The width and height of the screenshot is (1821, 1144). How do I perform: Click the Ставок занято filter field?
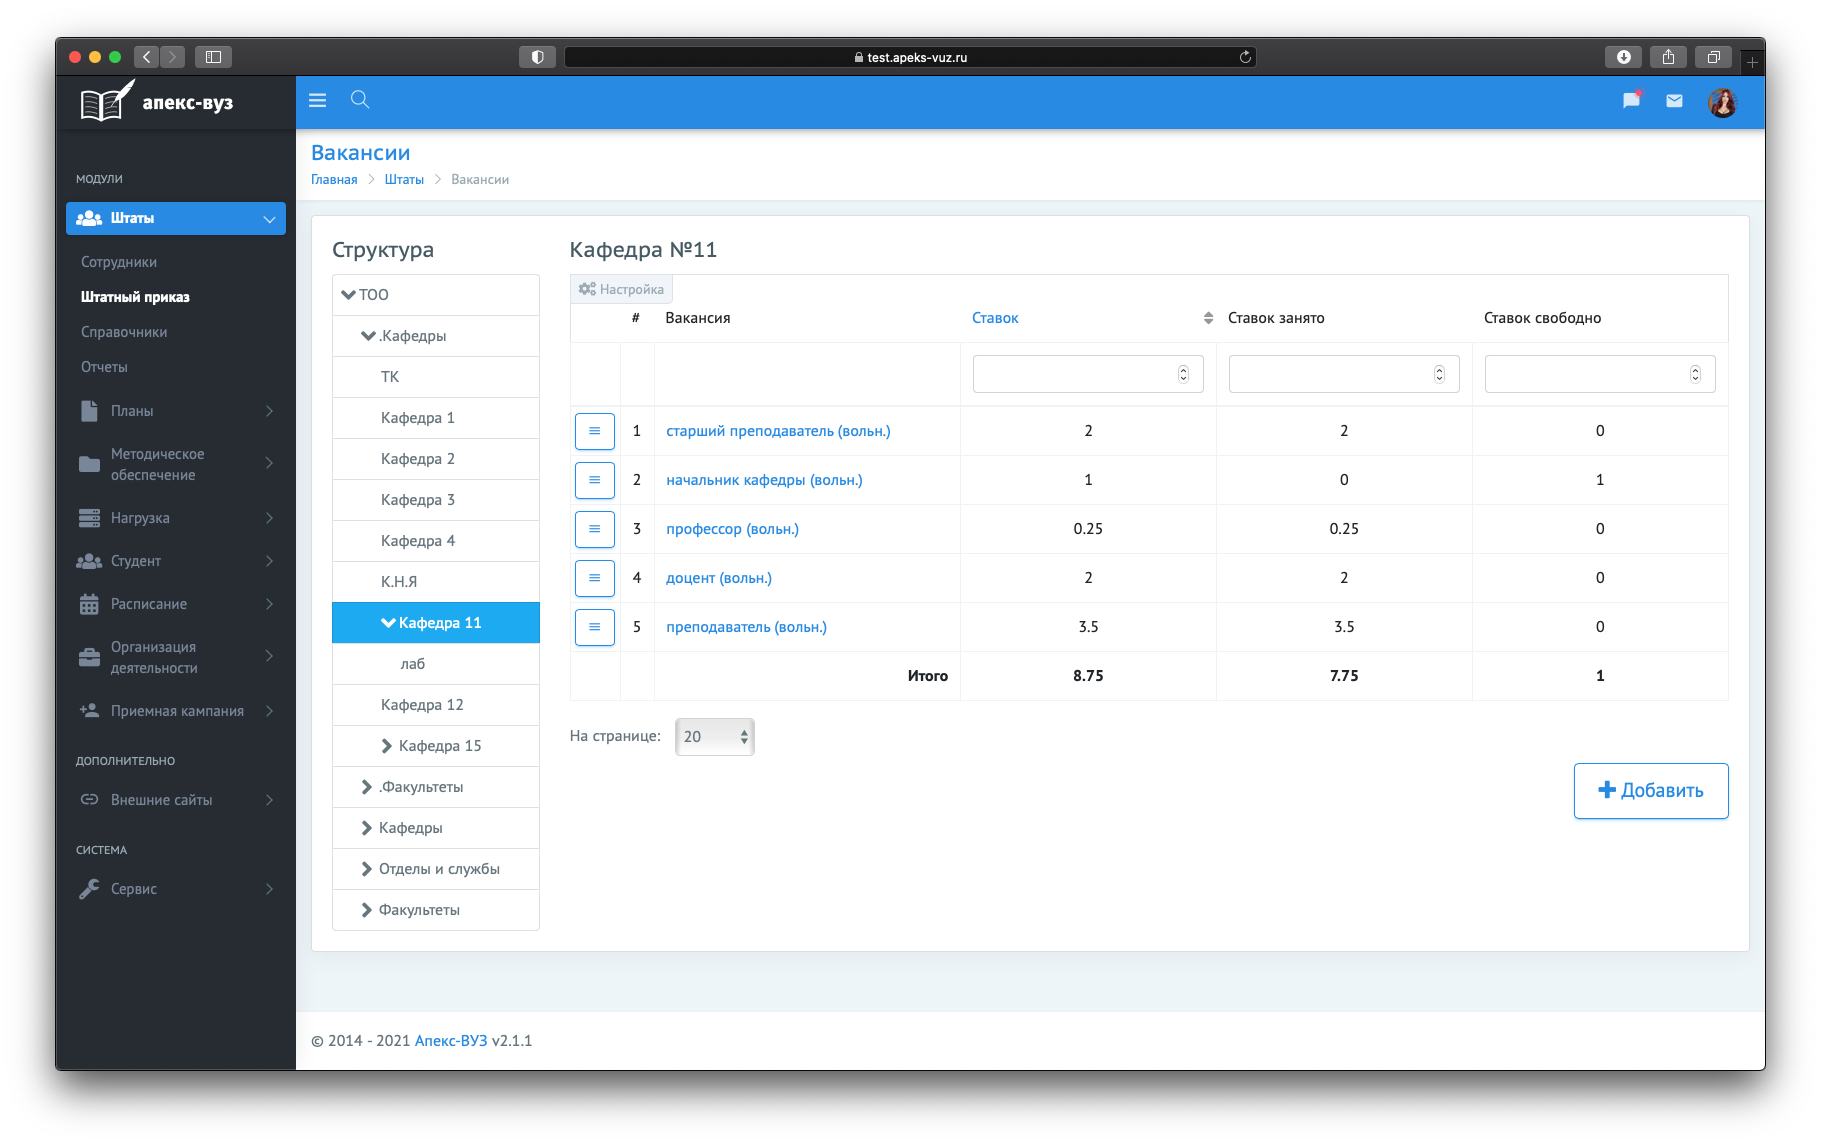[x=1344, y=374]
